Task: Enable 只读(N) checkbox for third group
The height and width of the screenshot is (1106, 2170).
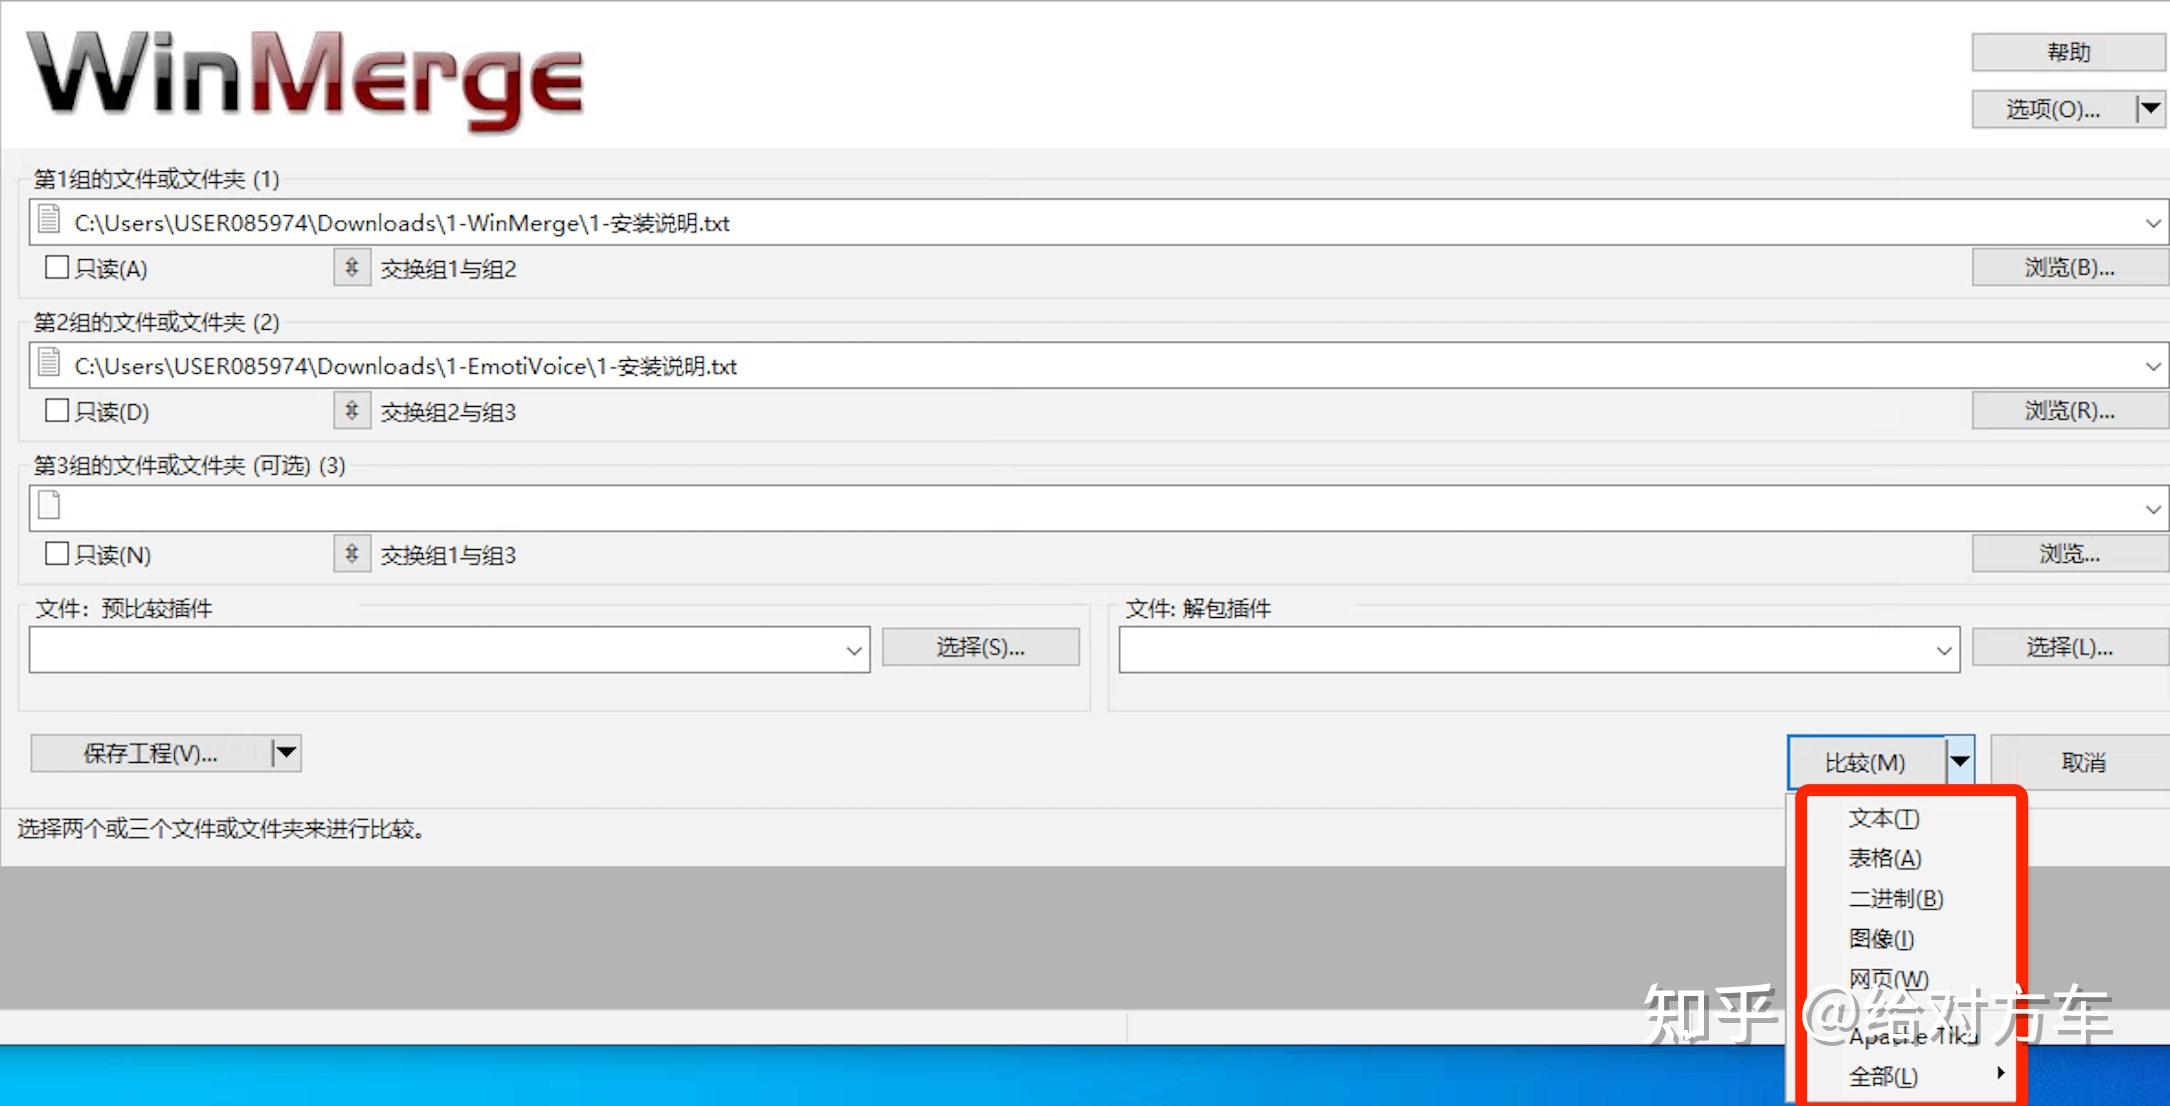Action: [x=56, y=552]
